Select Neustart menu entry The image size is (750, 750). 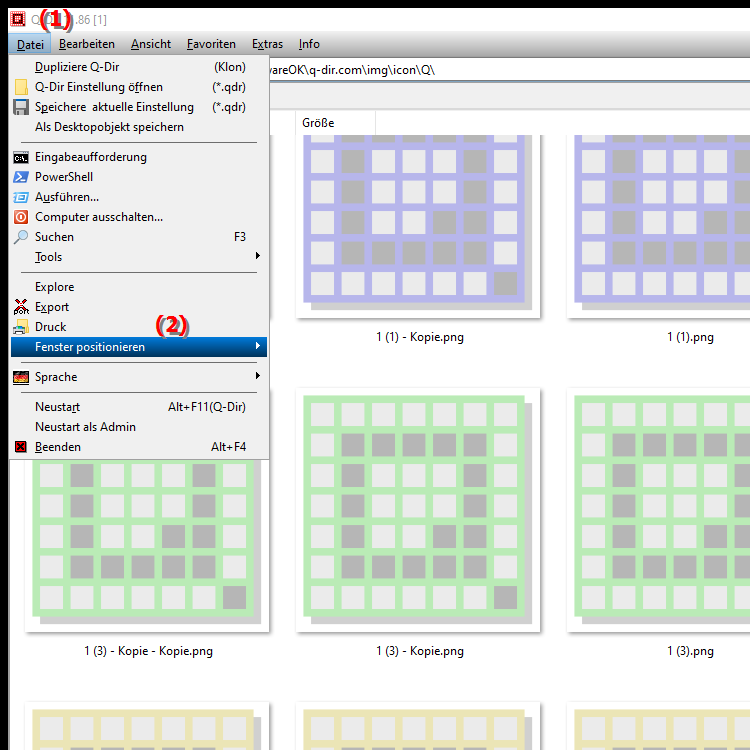click(139, 407)
